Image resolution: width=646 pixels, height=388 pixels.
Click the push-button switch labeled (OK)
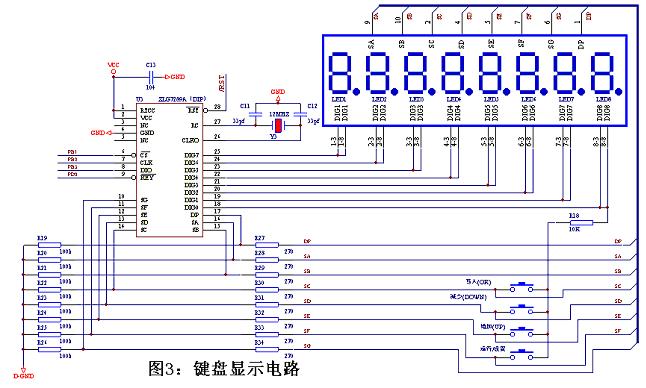pyautogui.click(x=522, y=287)
